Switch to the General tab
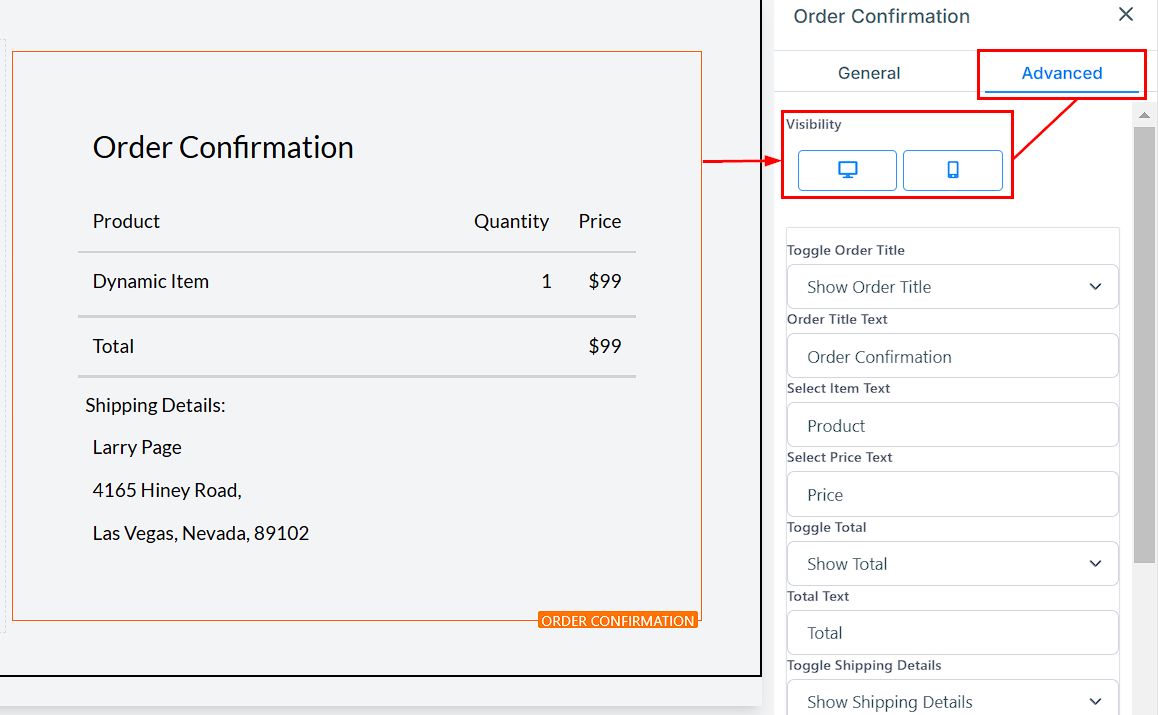Screen dimensions: 1158x715 click(869, 73)
